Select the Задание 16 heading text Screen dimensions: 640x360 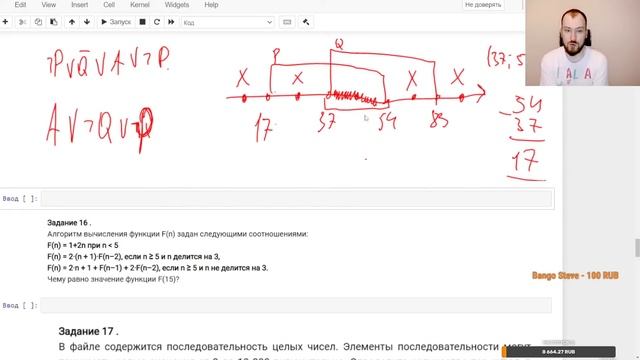(x=69, y=223)
